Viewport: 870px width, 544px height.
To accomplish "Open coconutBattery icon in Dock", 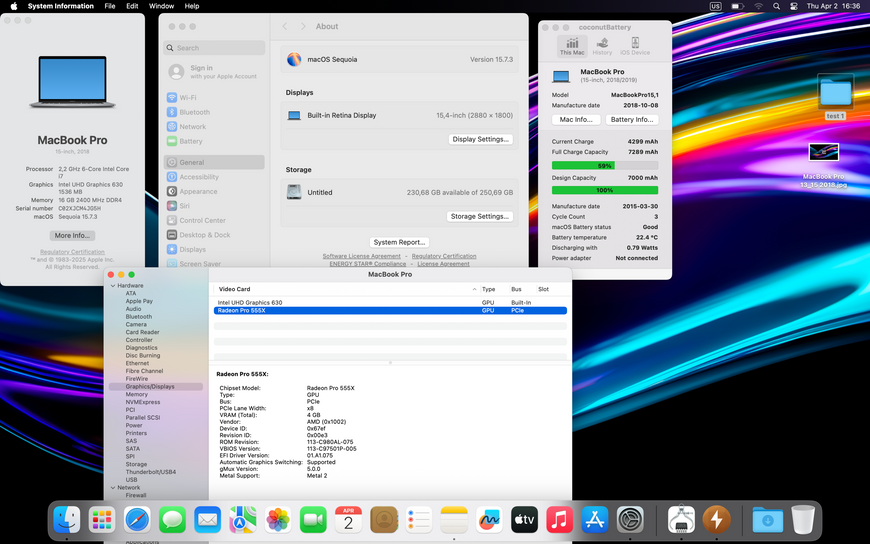I will pos(716,520).
